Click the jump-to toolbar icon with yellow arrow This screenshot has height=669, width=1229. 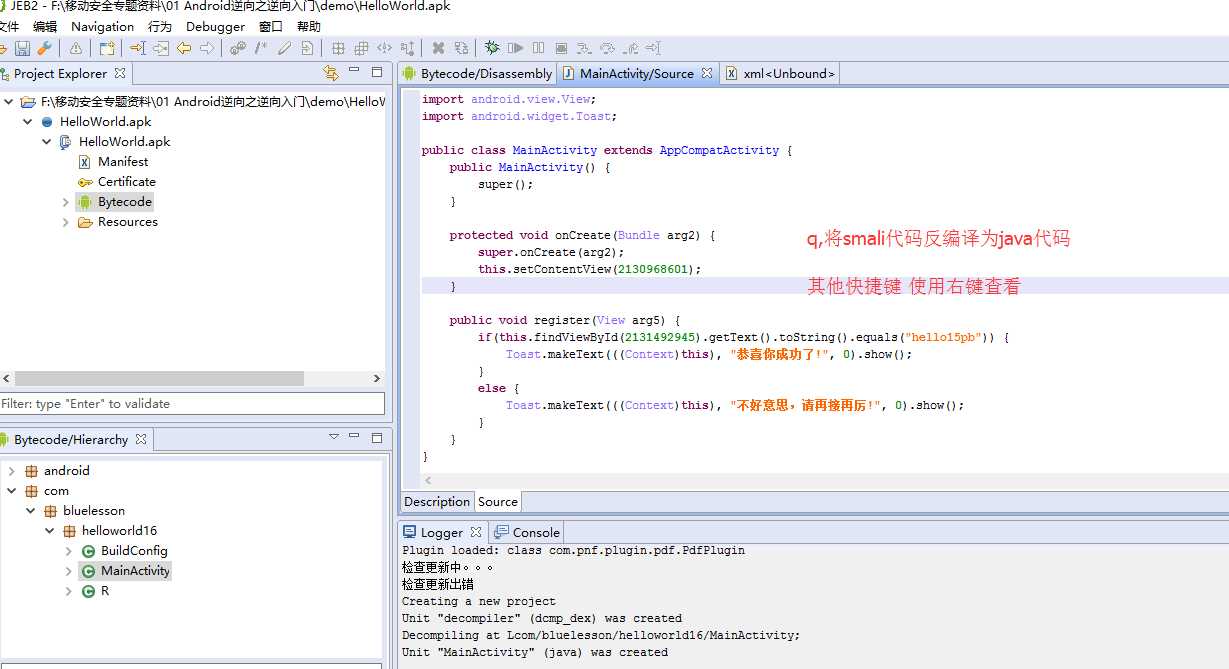click(138, 48)
